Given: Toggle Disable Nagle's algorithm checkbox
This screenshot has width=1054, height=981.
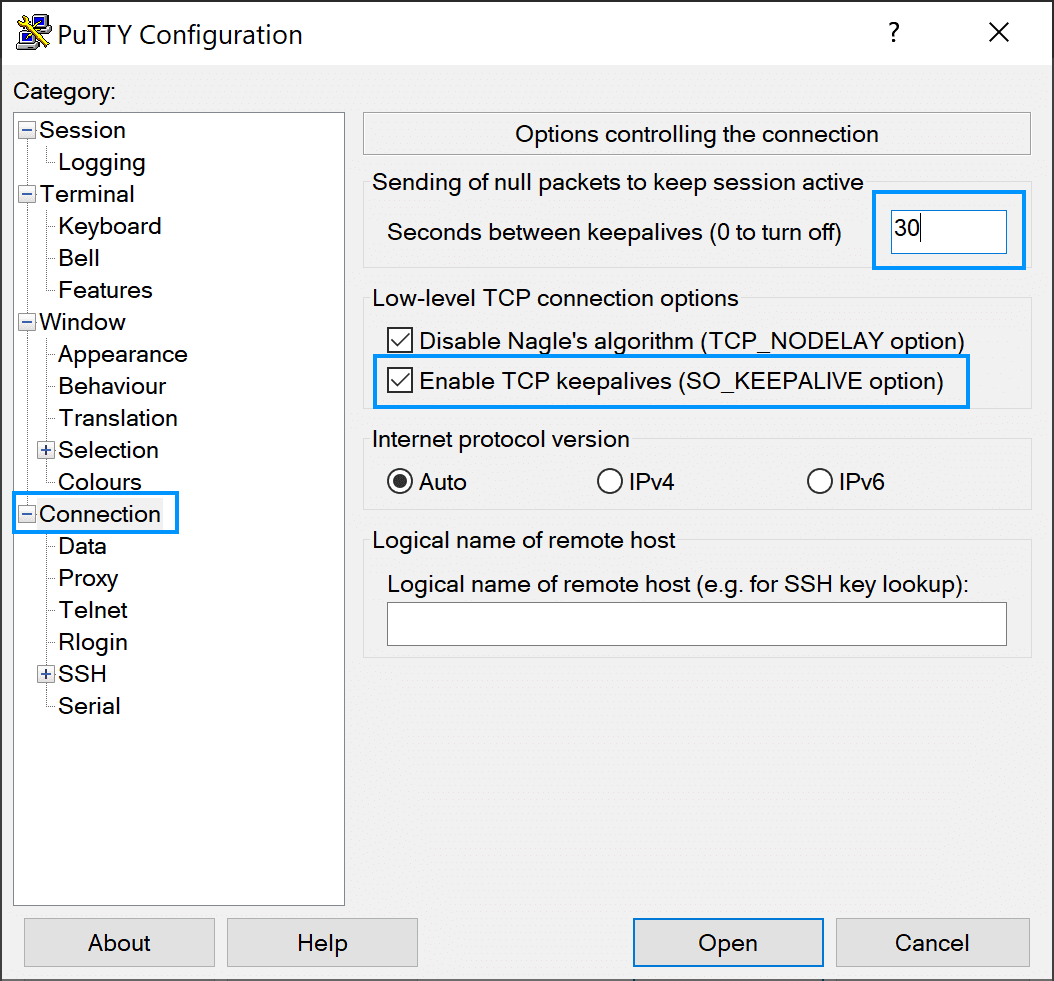Looking at the screenshot, I should 401,341.
